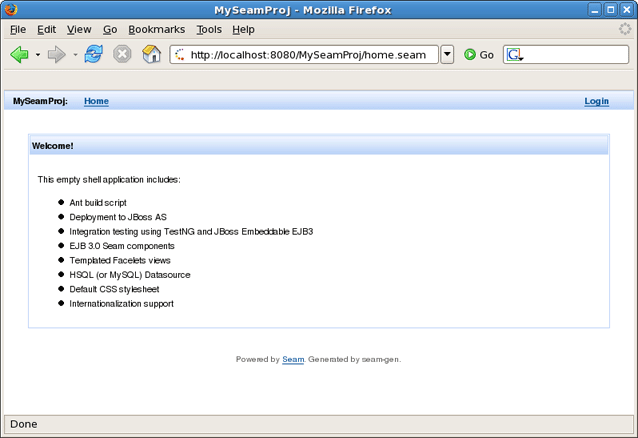Click the Firefox logo in title bar

coord(11,9)
